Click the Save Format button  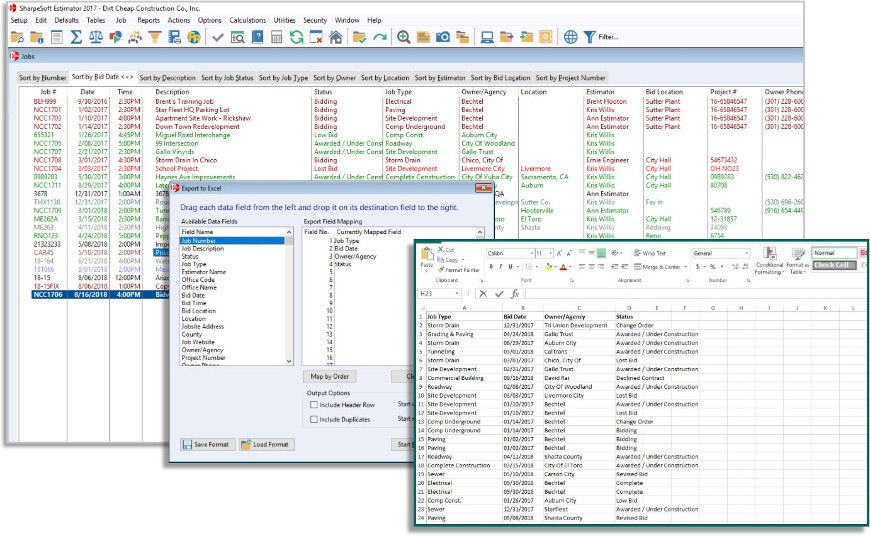pyautogui.click(x=206, y=444)
